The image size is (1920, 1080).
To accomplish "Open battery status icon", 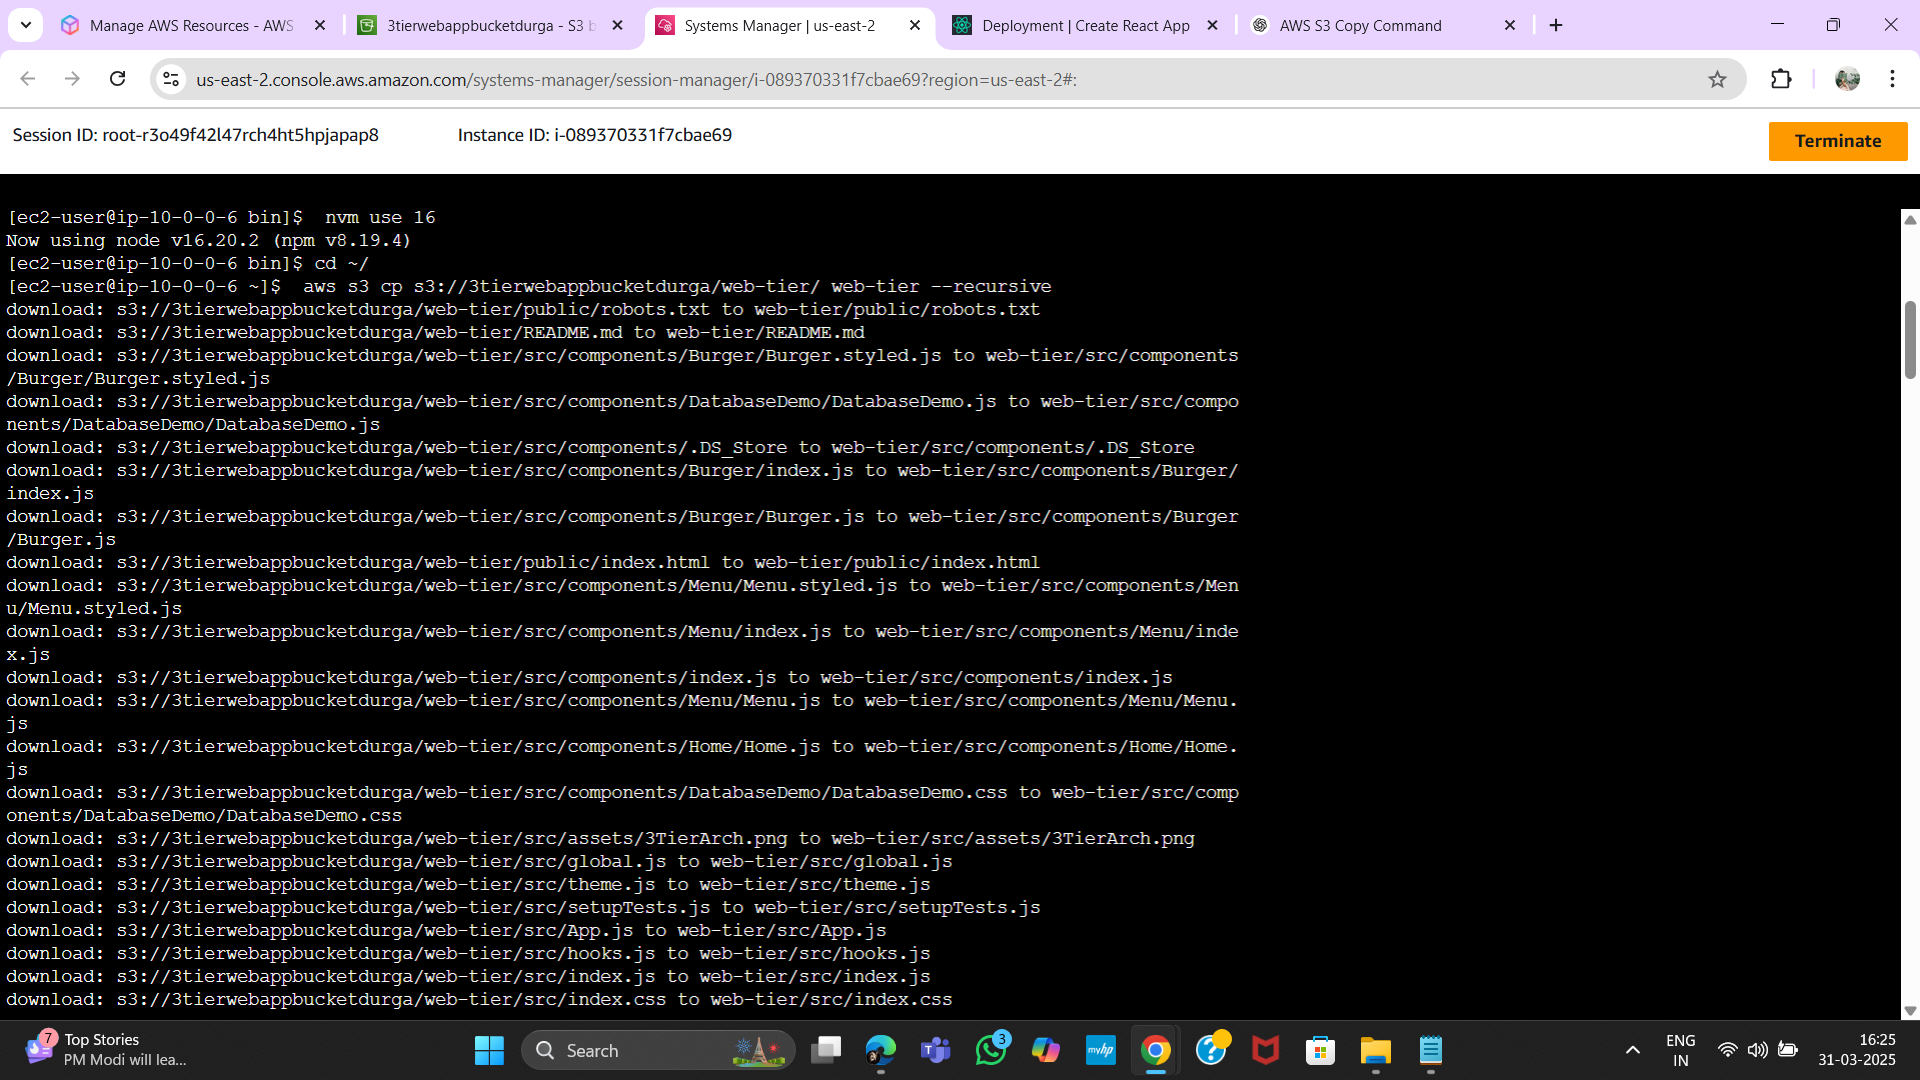I will point(1788,1050).
